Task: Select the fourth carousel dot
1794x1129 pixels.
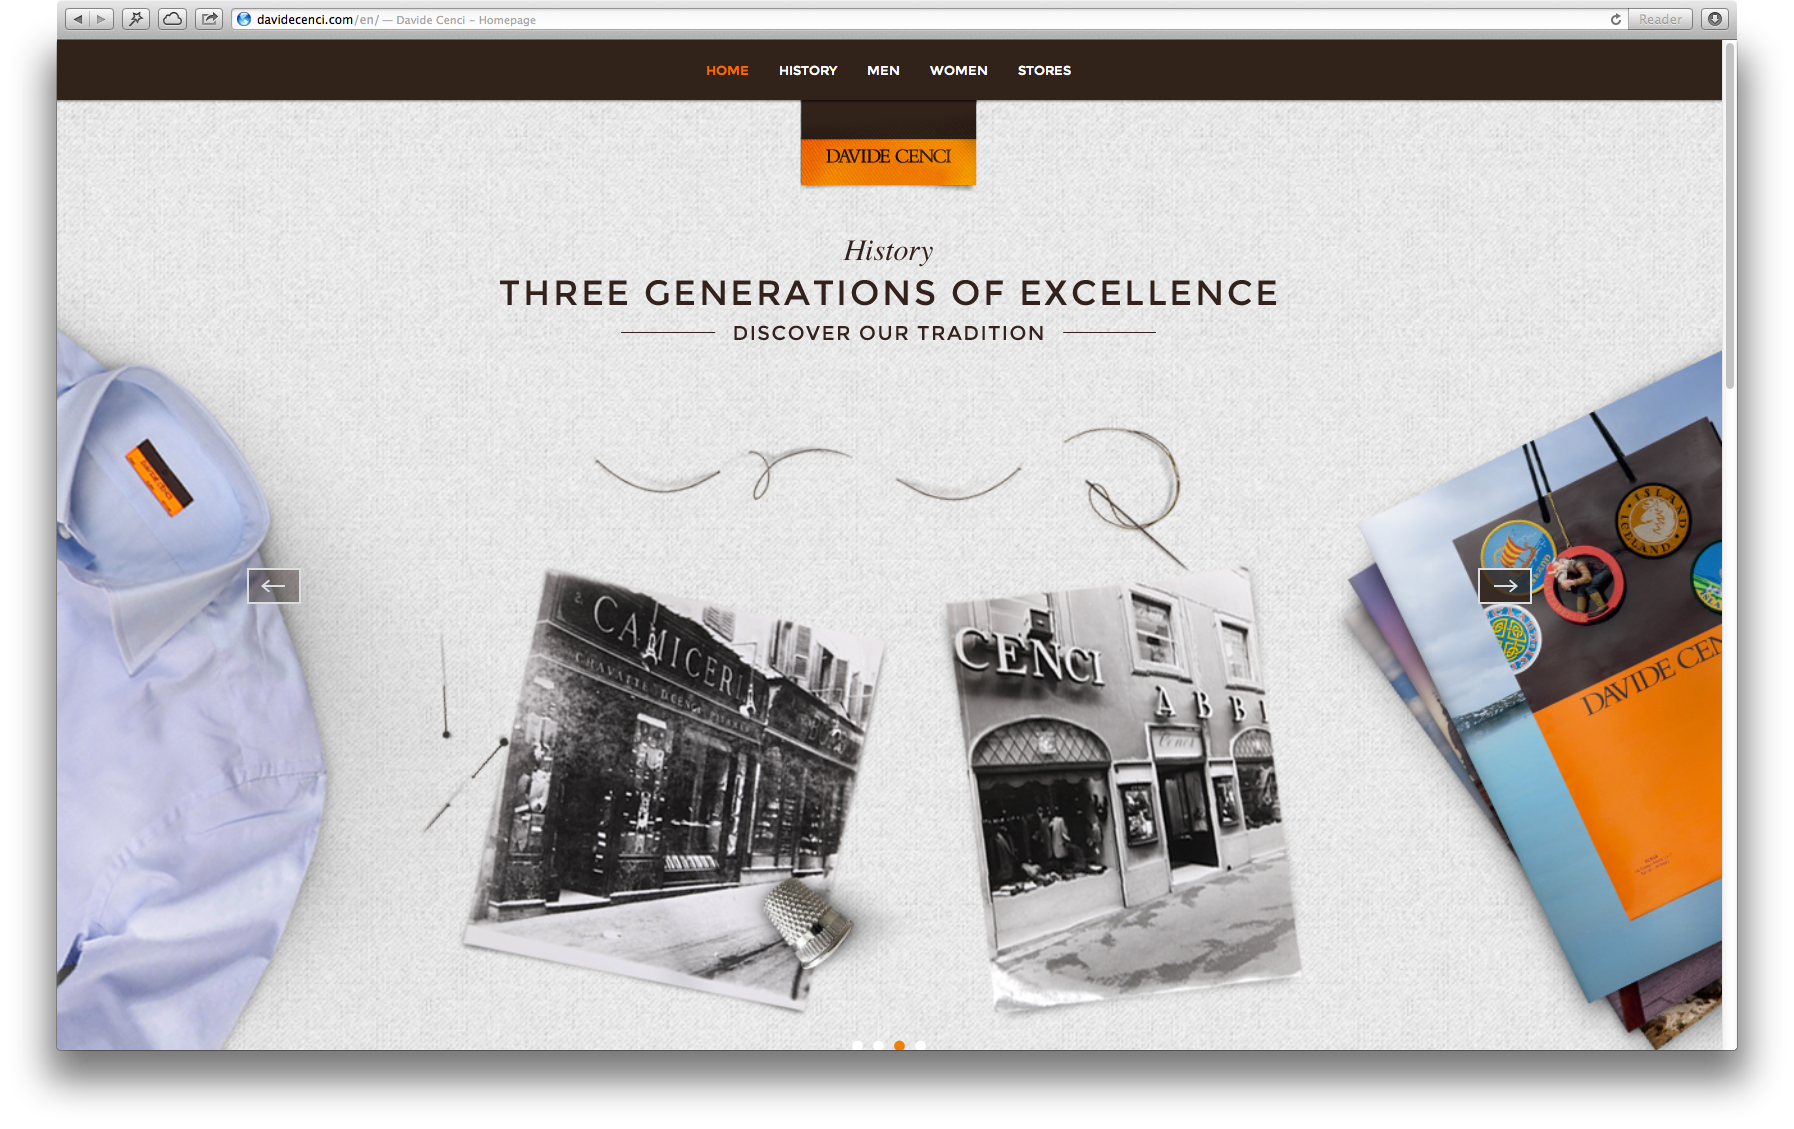Action: (x=920, y=1045)
